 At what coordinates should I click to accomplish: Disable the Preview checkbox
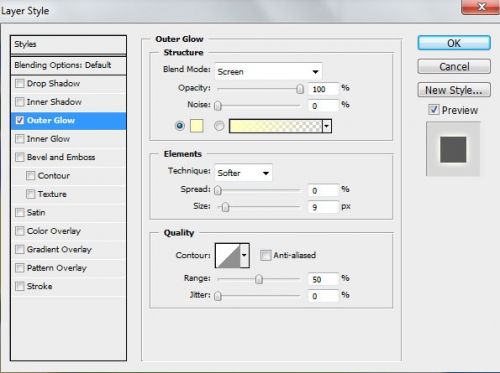[434, 110]
